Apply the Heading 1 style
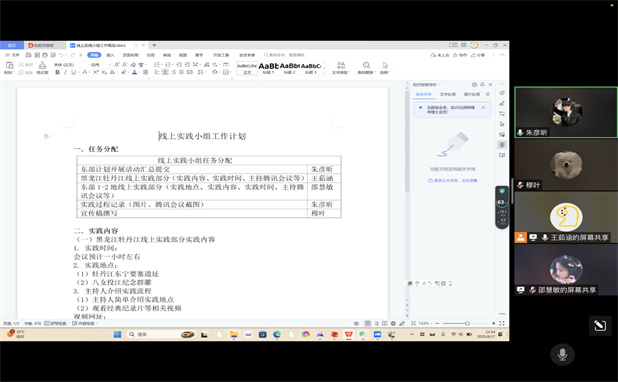The width and height of the screenshot is (618, 382). click(x=268, y=68)
